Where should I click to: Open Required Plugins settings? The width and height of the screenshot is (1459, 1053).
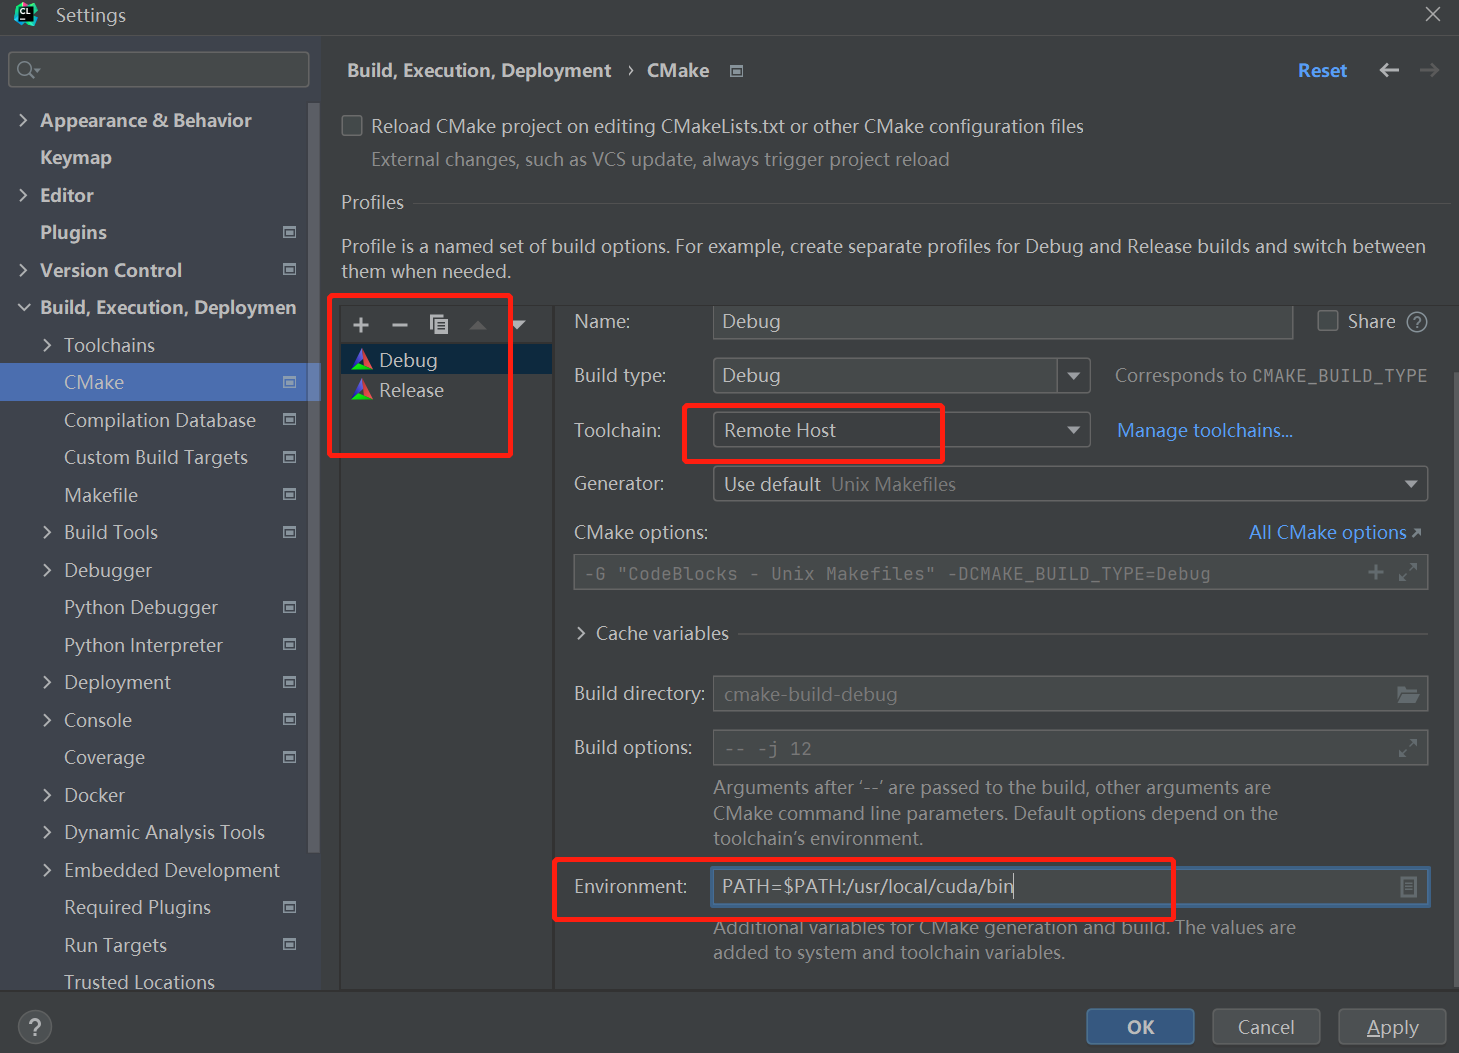tap(137, 907)
